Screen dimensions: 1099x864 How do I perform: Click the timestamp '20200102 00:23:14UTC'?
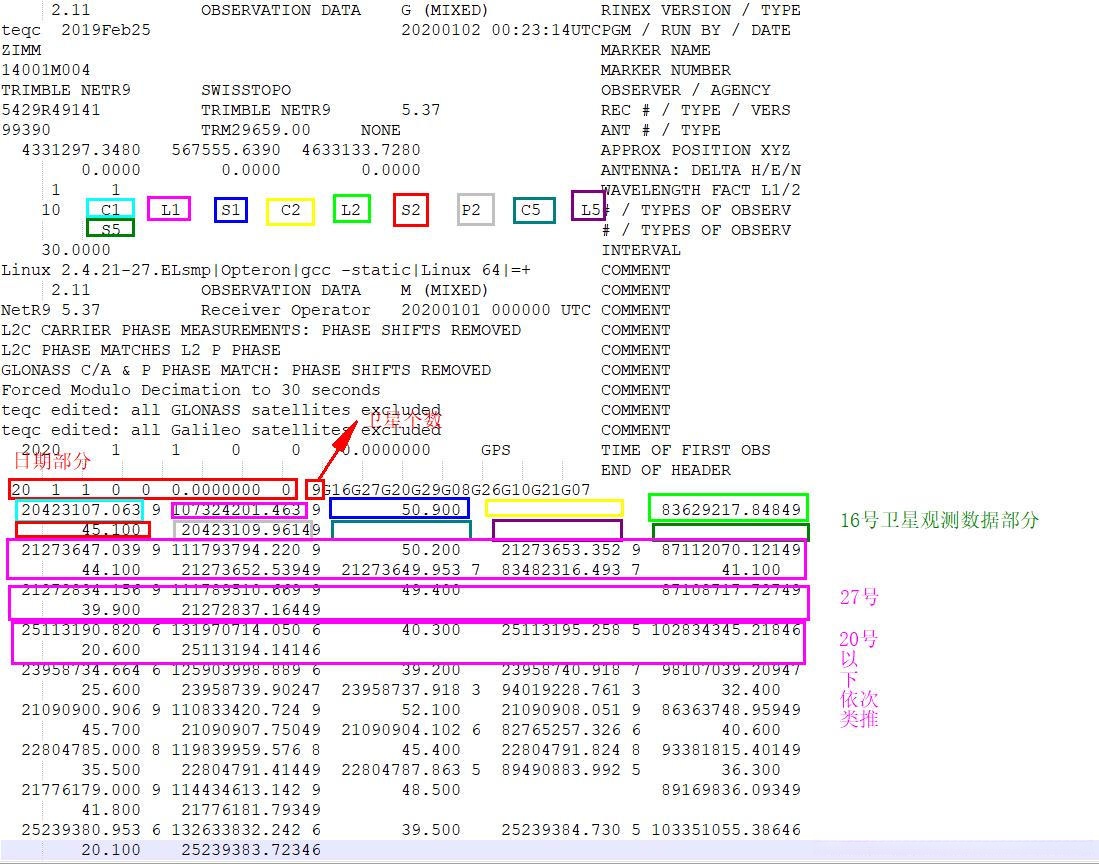coord(500,30)
